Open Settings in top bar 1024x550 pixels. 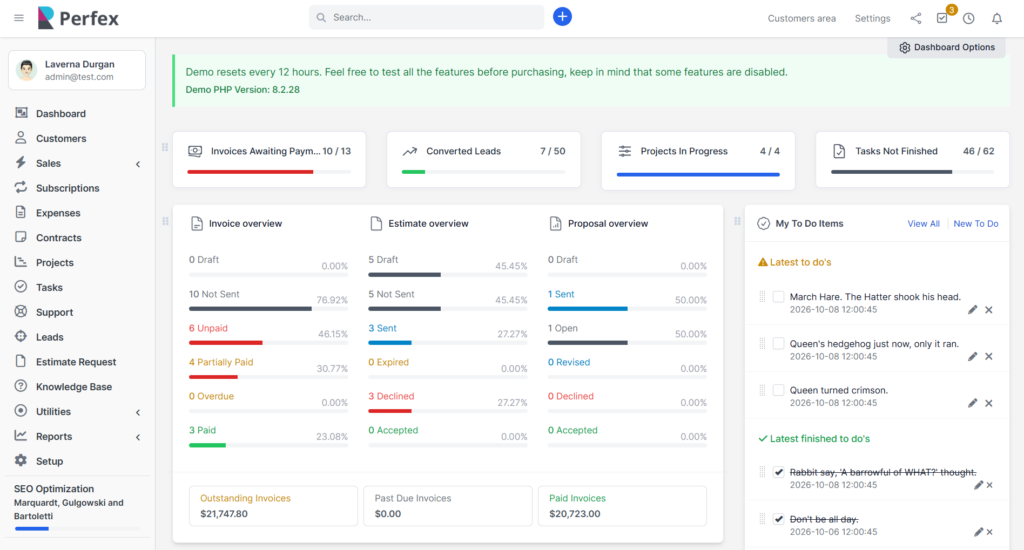click(x=872, y=18)
